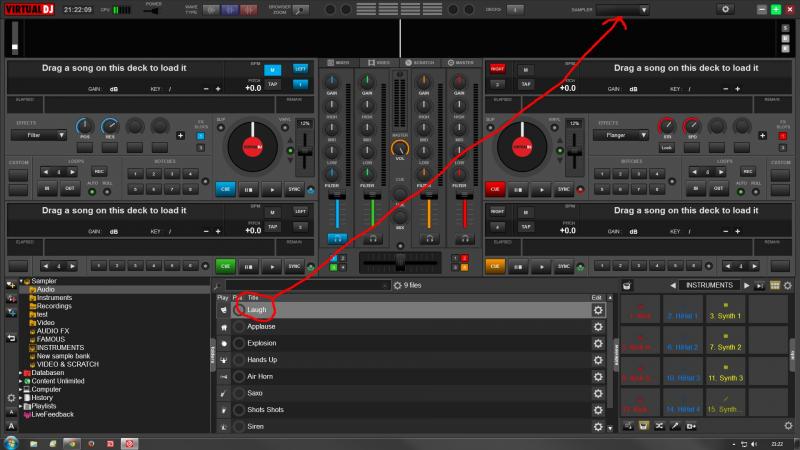This screenshot has height=450, width=800.
Task: Switch to the VIDEO tab in the mixer
Action: click(x=380, y=63)
